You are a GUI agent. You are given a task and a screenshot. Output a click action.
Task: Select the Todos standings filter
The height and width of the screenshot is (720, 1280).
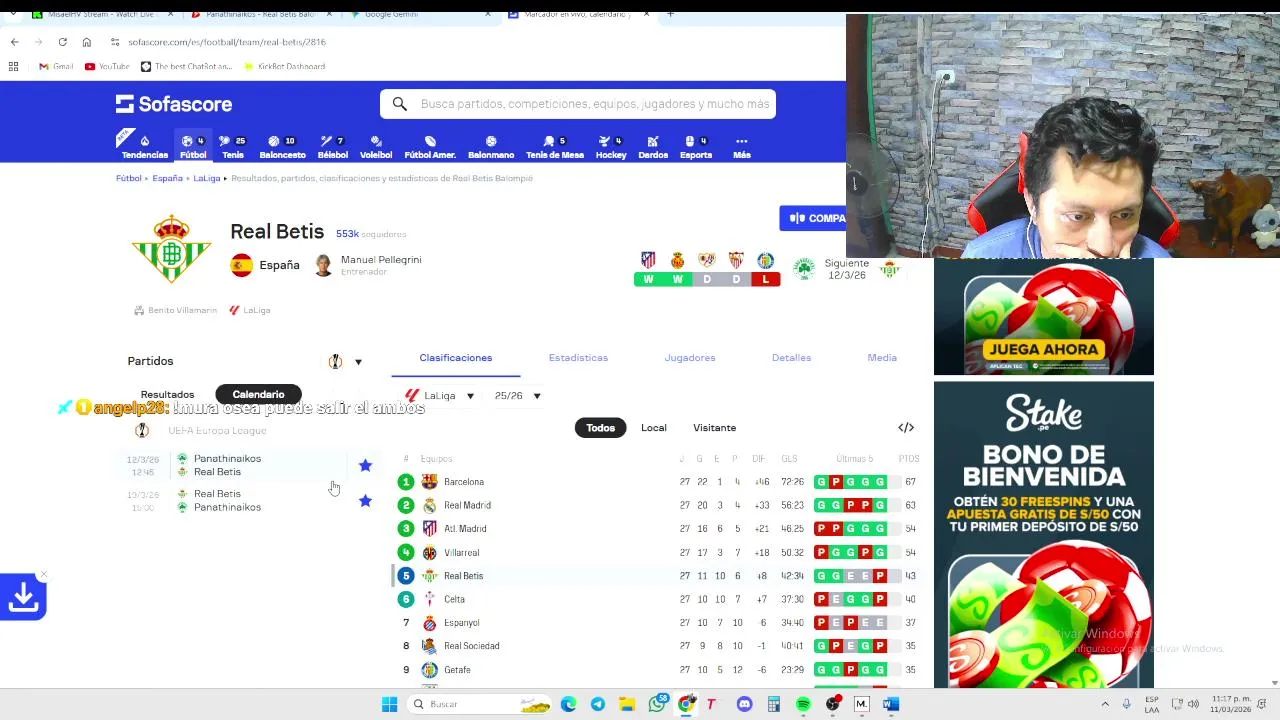(x=600, y=427)
